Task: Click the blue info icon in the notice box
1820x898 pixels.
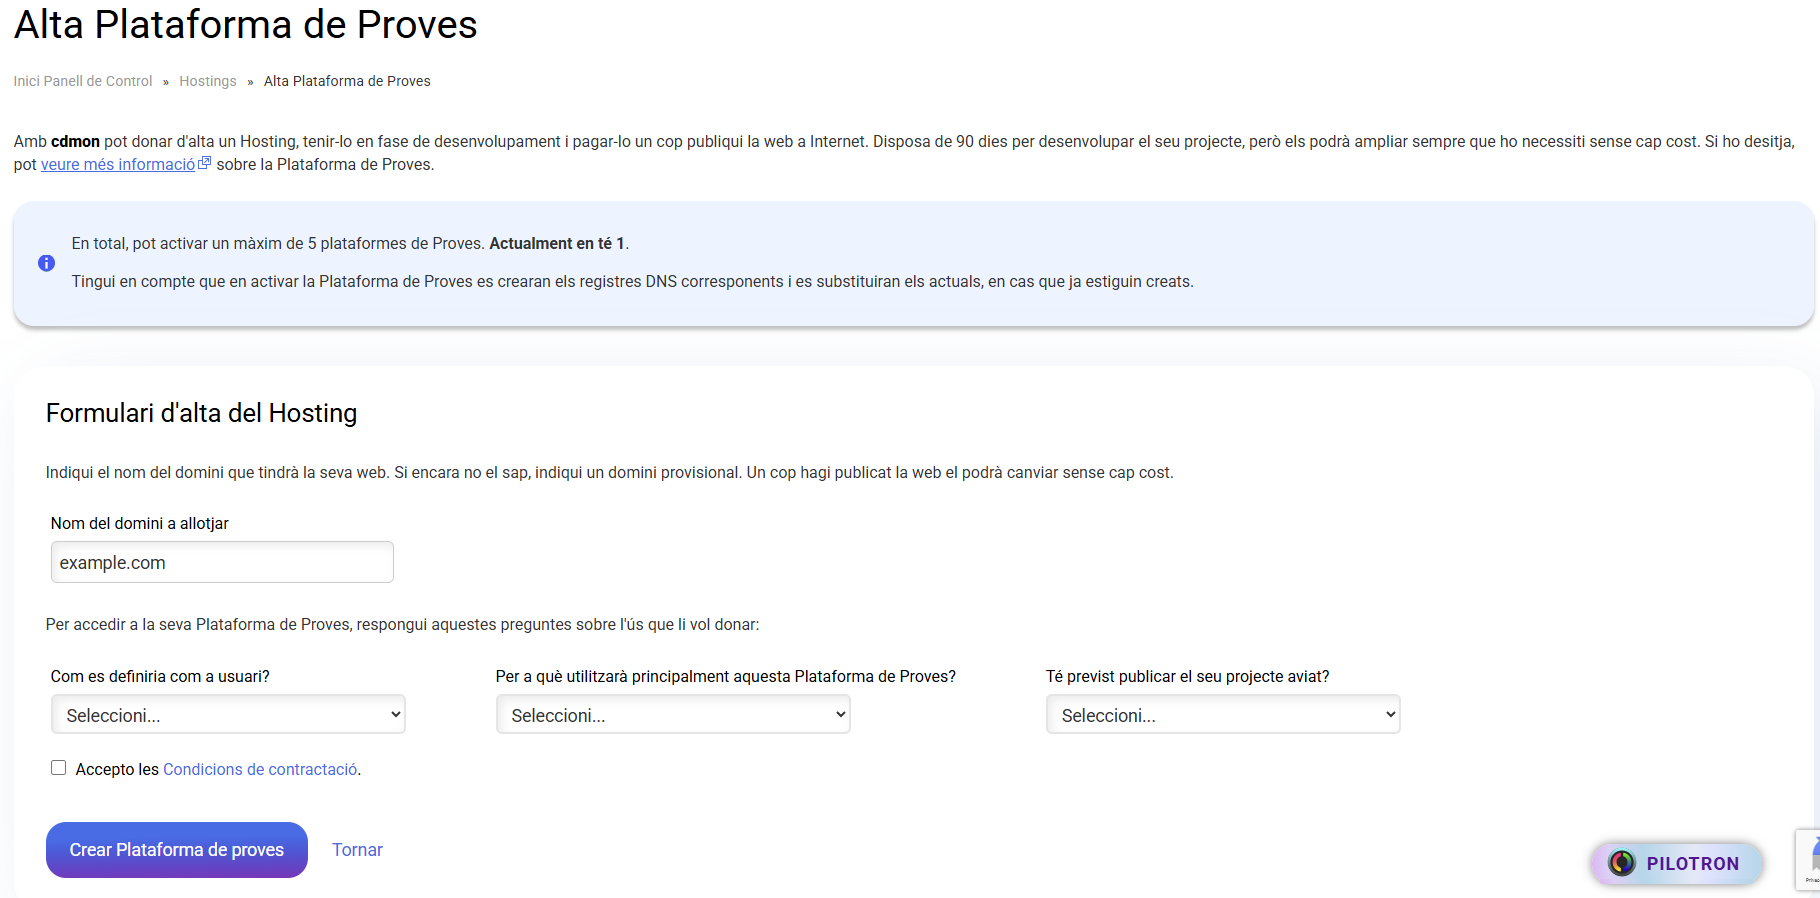Action: tap(46, 263)
